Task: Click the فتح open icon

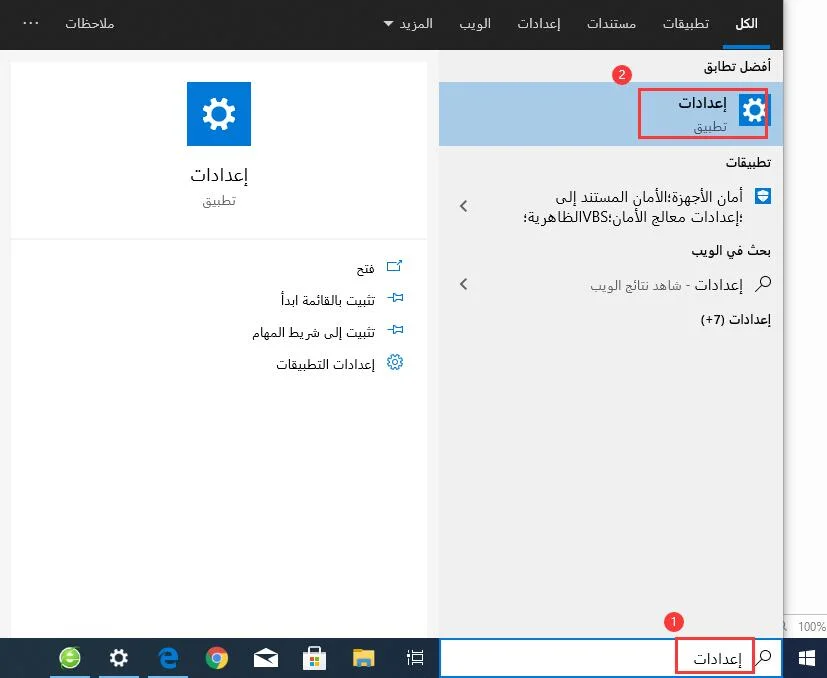Action: tap(395, 266)
